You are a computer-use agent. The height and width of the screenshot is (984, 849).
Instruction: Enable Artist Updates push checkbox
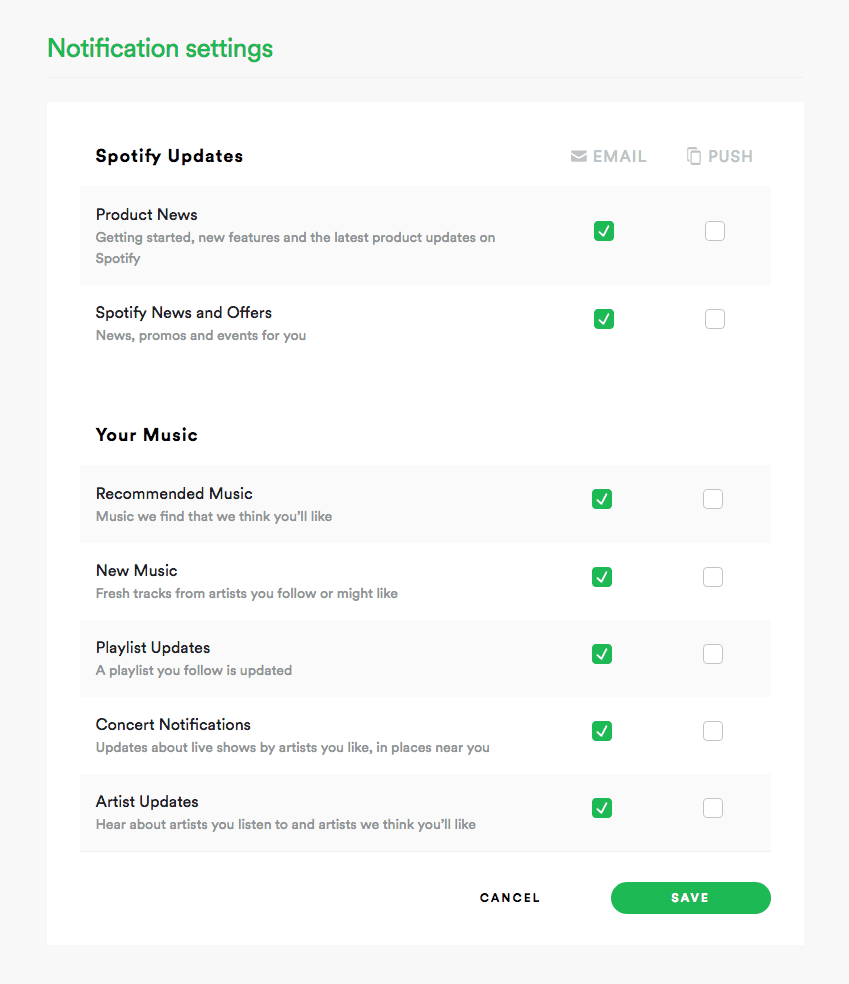(713, 808)
